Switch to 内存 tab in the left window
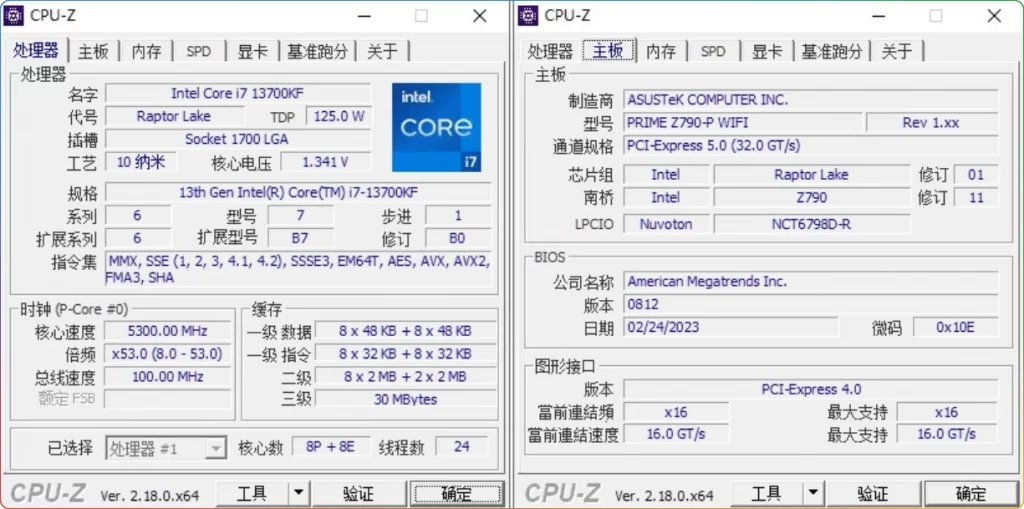The height and width of the screenshot is (509, 1024). (146, 51)
